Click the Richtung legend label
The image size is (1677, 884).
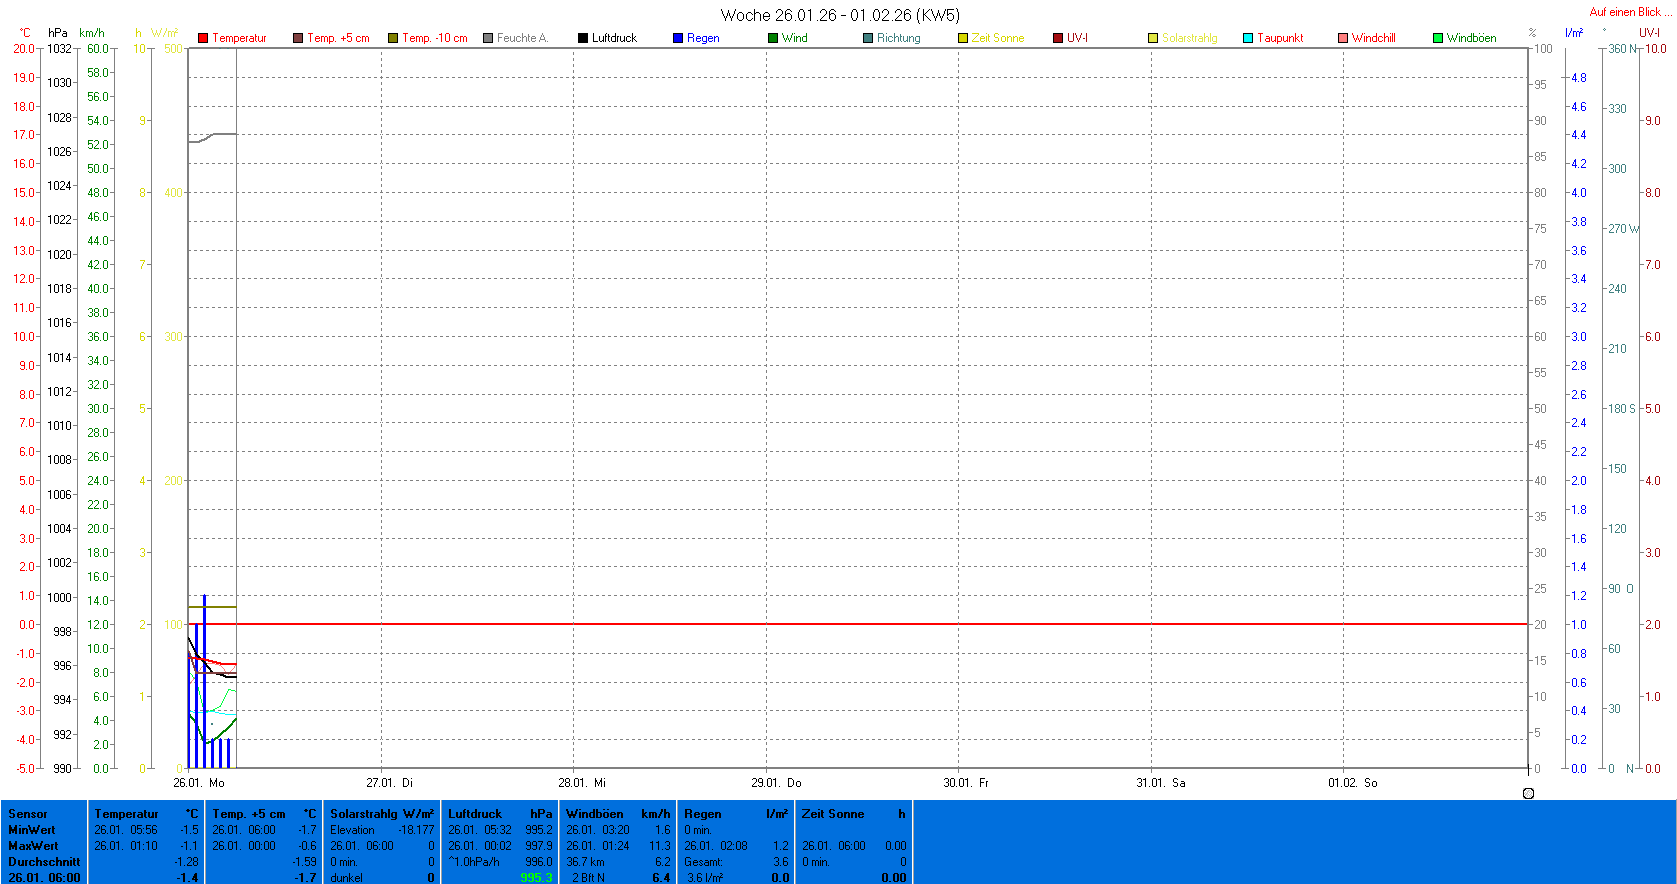[x=898, y=38]
